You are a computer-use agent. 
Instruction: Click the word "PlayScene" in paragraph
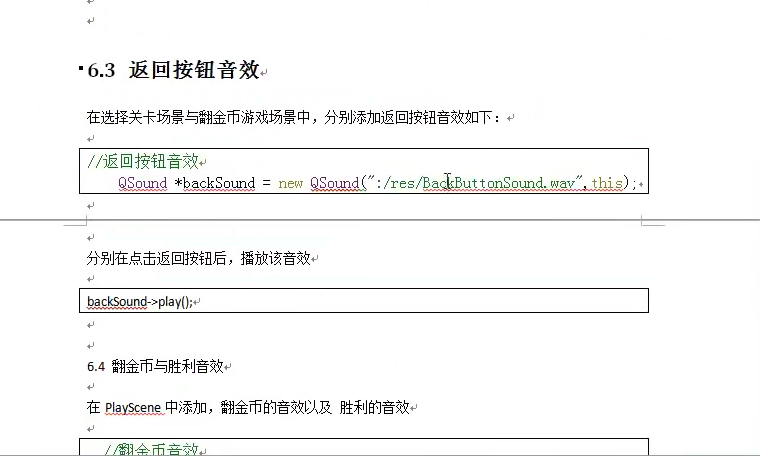[x=132, y=408]
